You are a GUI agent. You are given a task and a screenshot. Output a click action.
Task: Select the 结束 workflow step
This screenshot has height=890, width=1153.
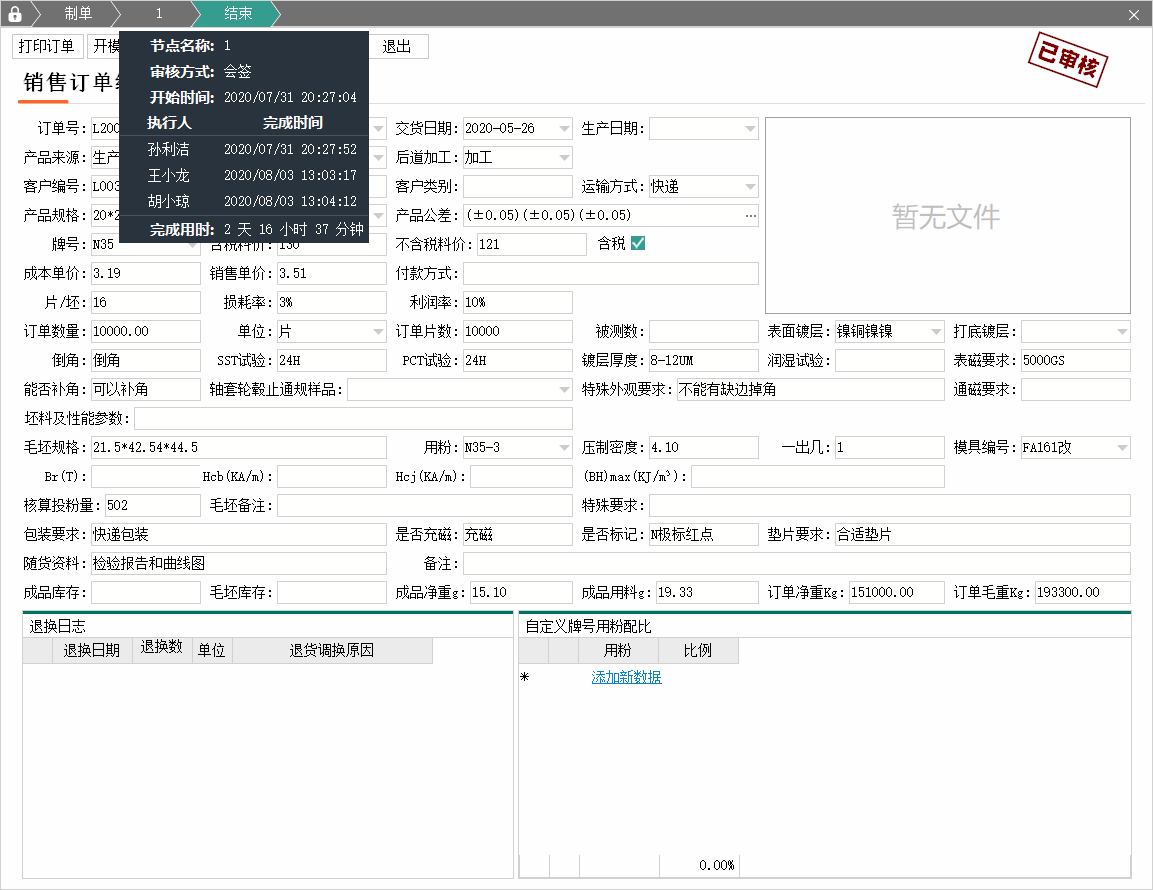[x=238, y=13]
